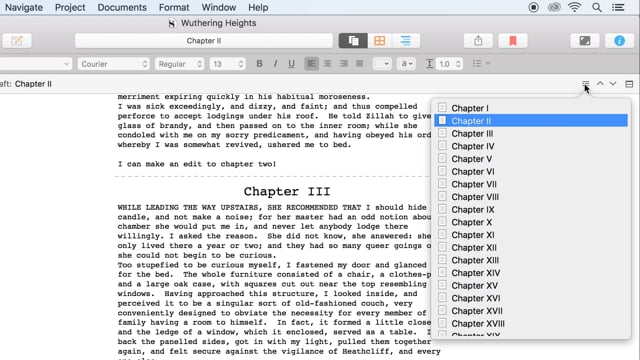
Task: Go to next document arrow
Action: 613,83
